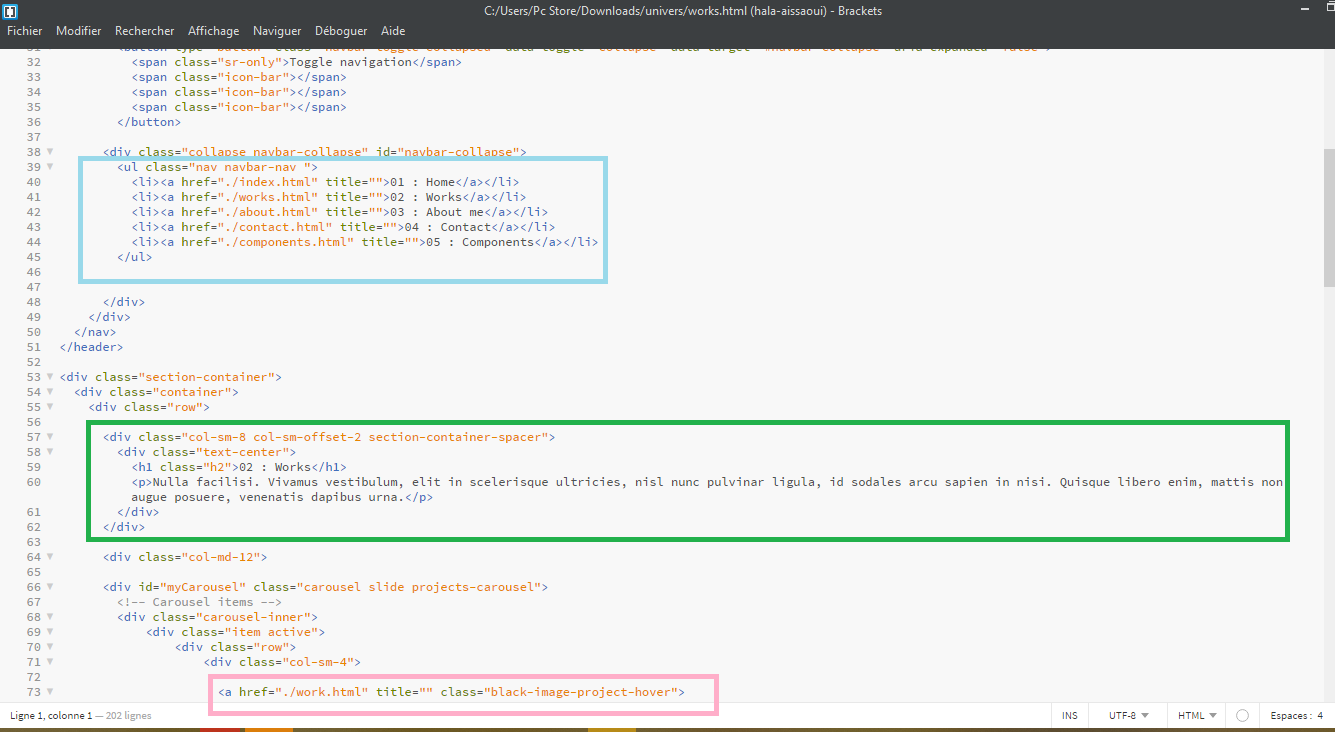Collapse the carousel-inner fold at line 68
Viewport: 1335px width, 732px height.
point(49,617)
